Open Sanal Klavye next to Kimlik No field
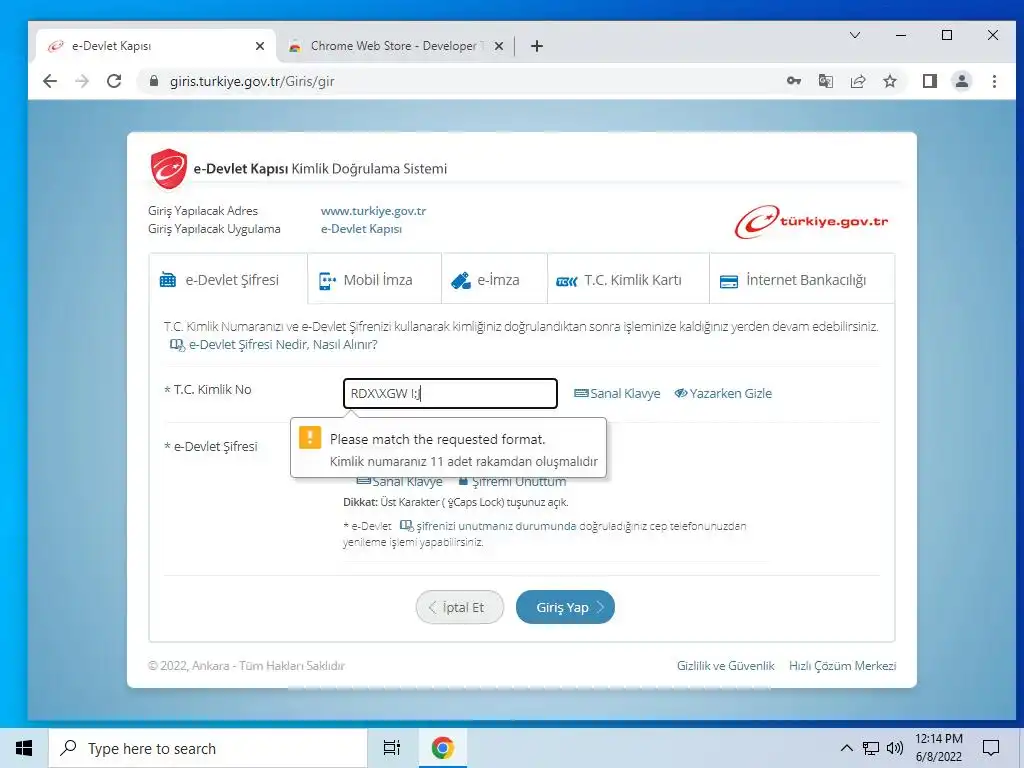 coord(617,393)
